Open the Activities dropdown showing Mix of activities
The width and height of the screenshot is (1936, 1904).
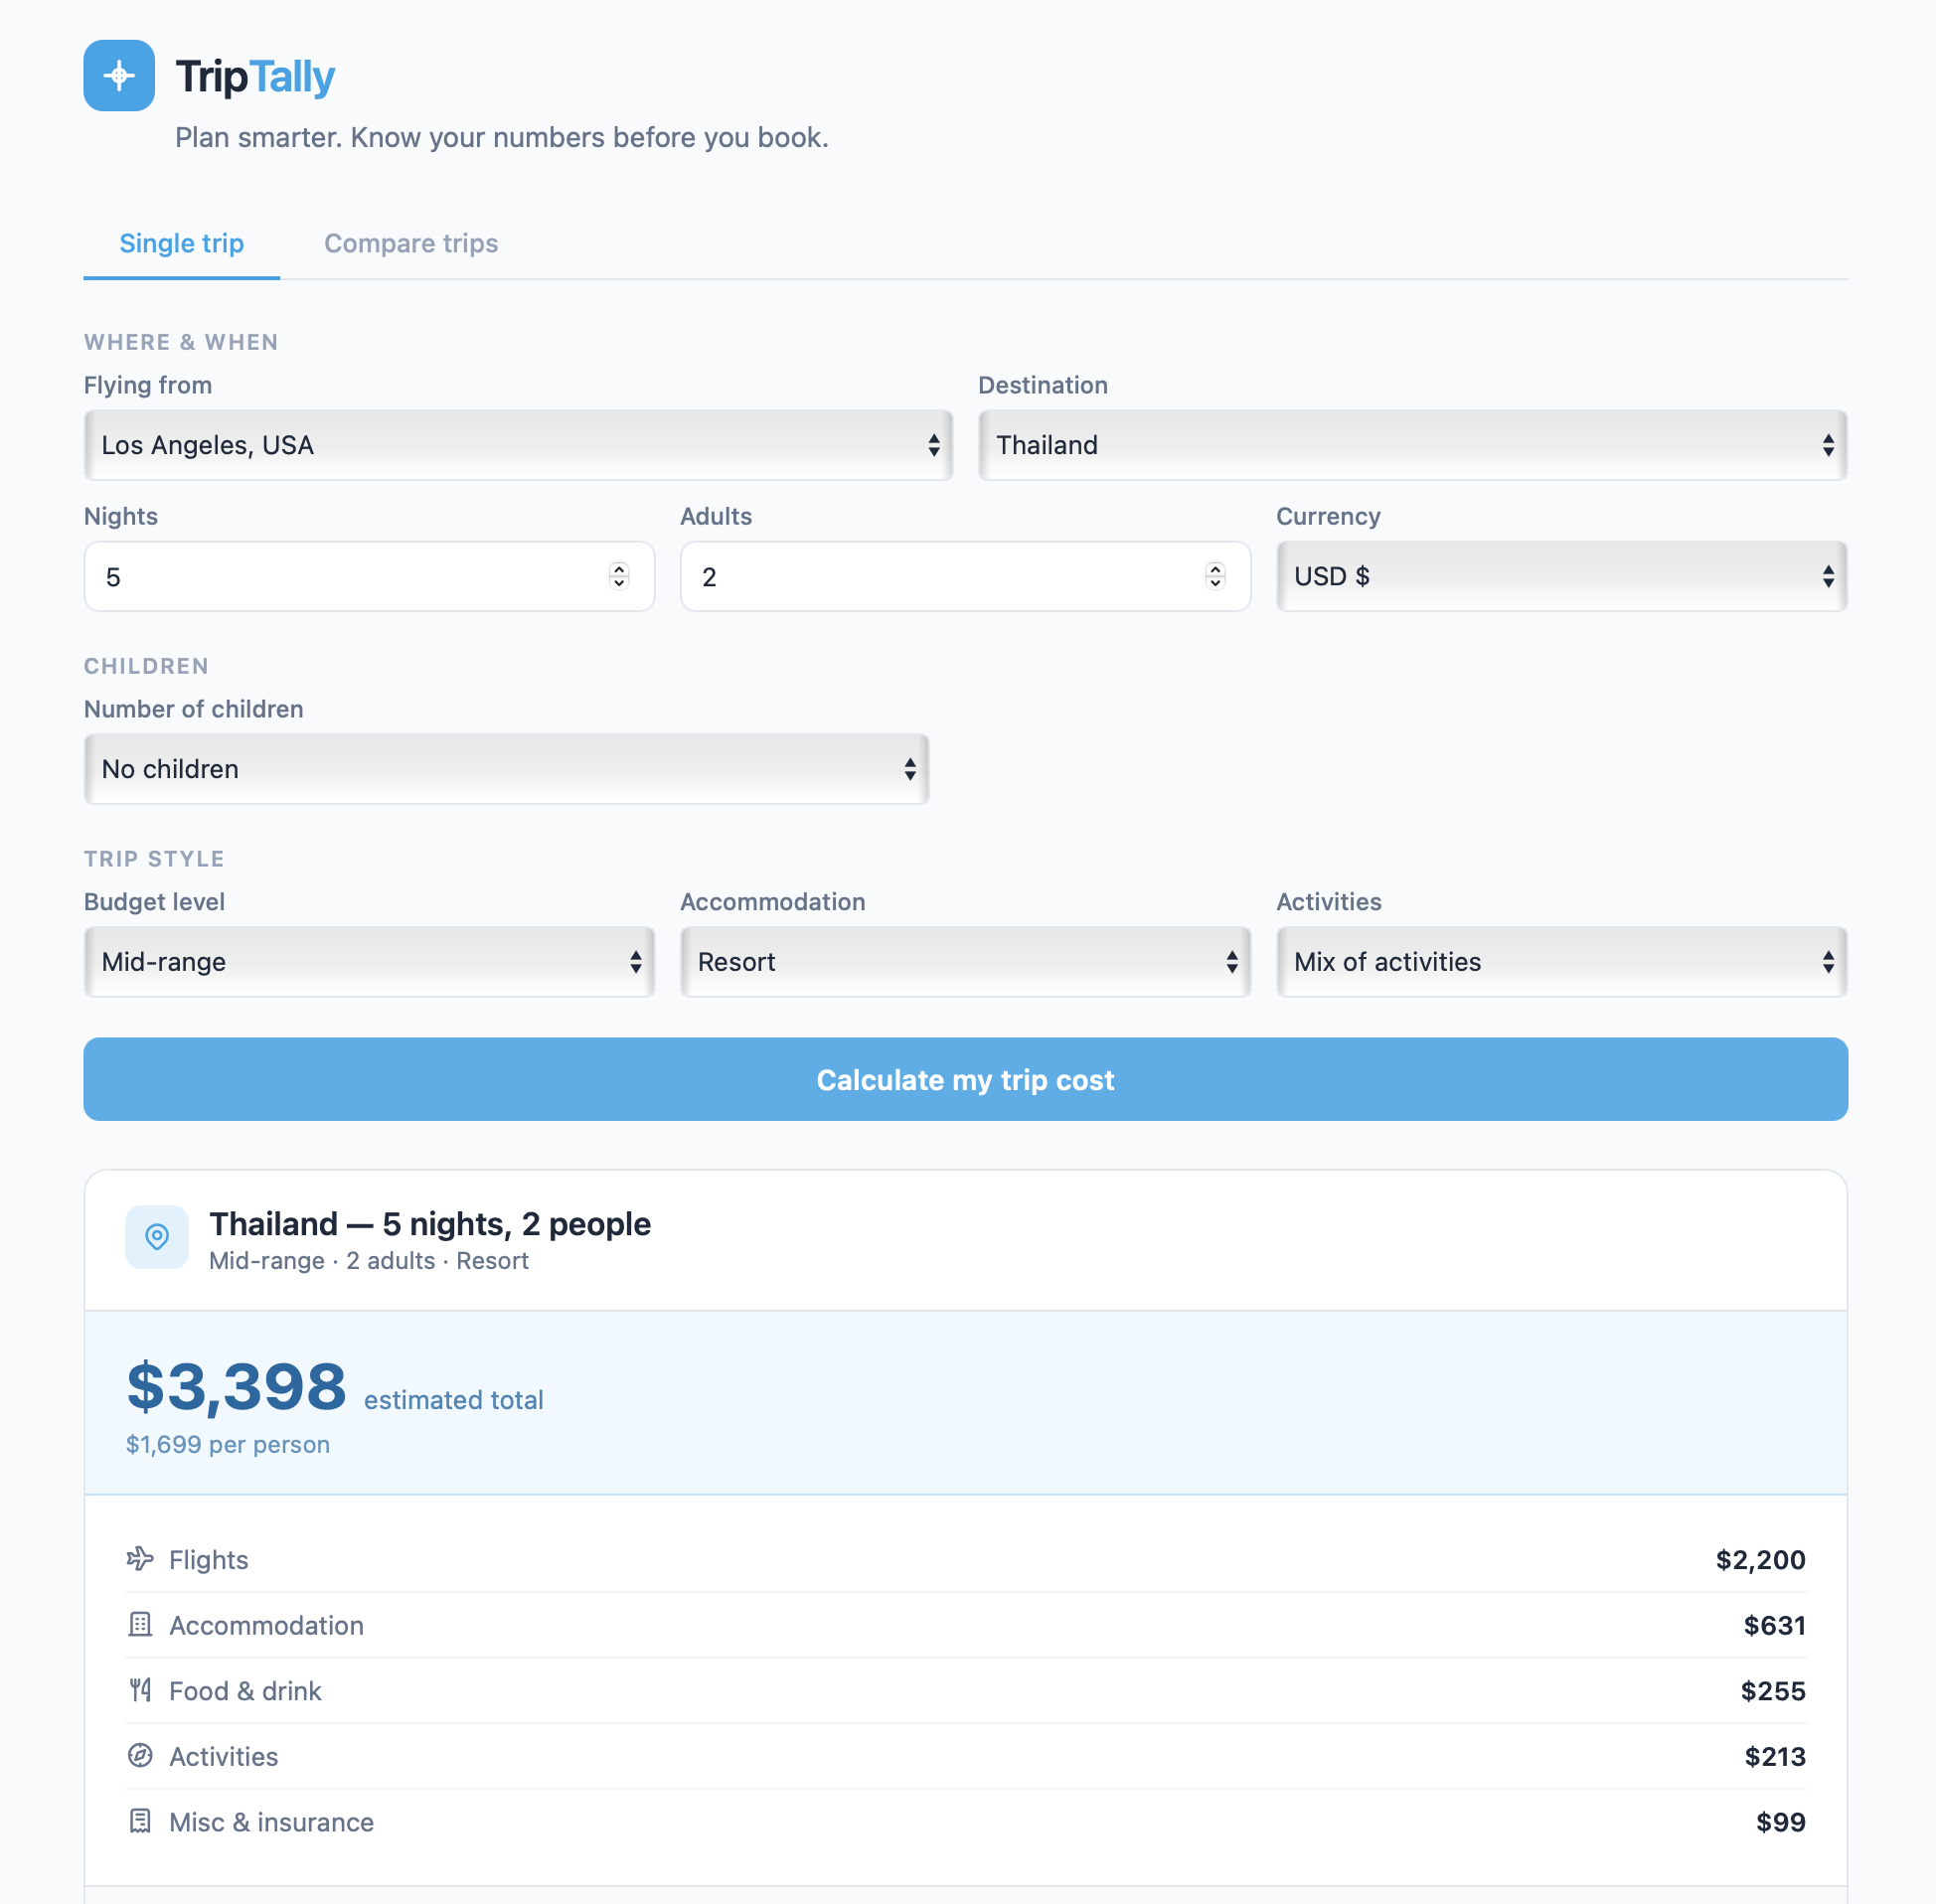[x=1562, y=962]
